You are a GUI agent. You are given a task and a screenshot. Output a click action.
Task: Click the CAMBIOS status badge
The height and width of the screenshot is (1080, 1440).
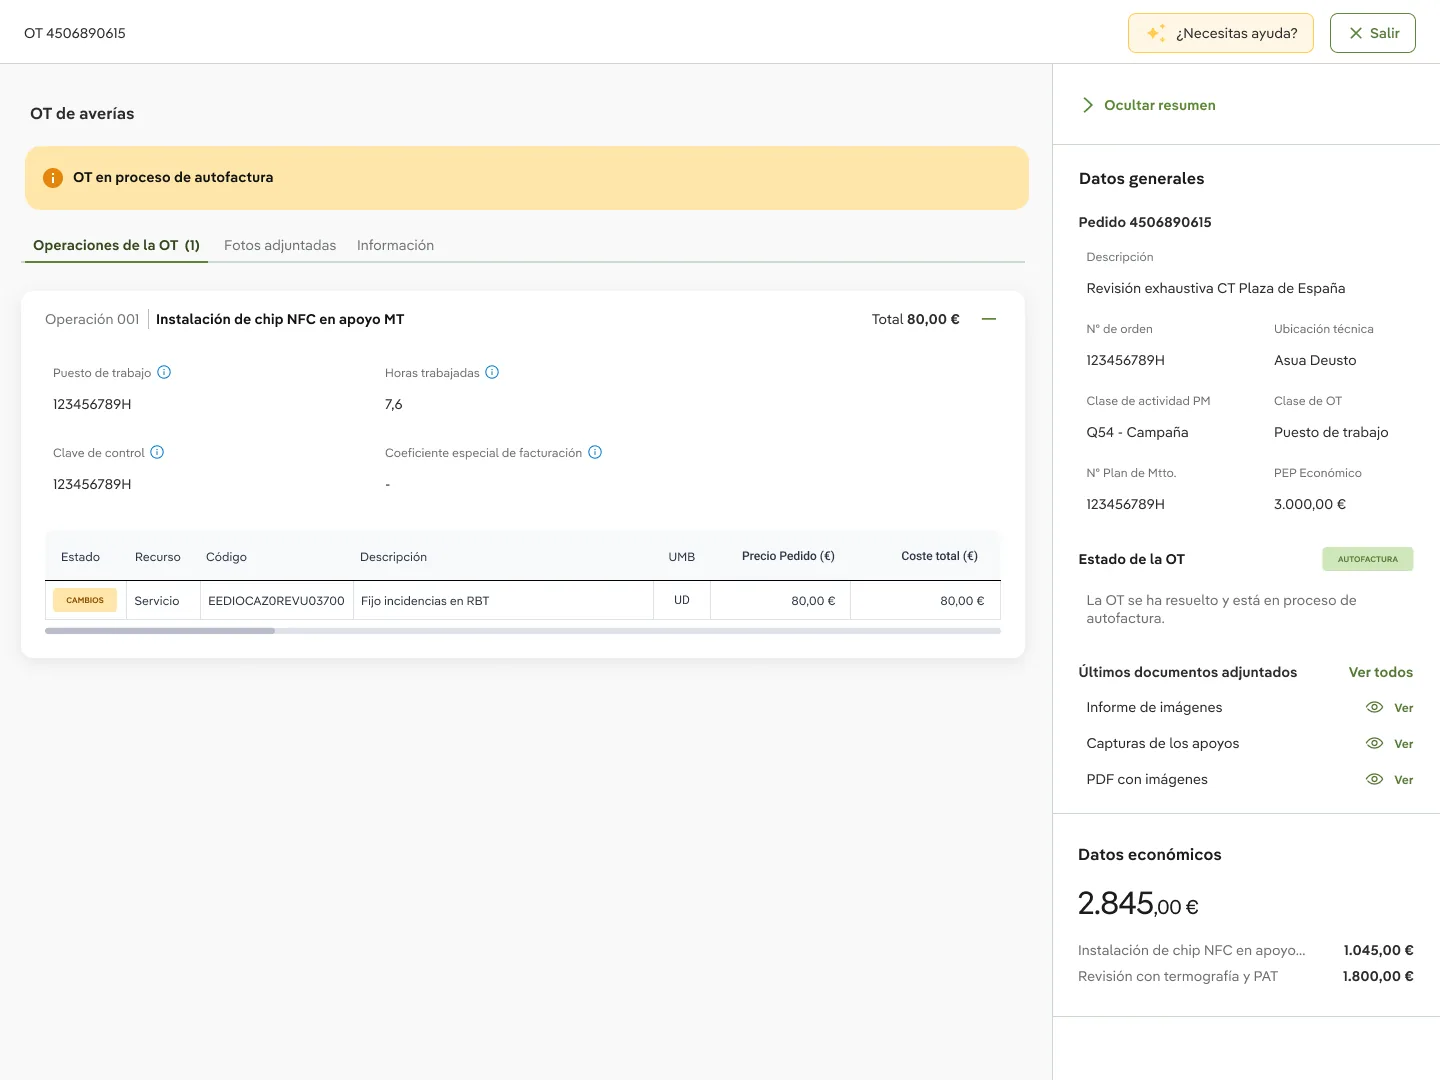[85, 600]
